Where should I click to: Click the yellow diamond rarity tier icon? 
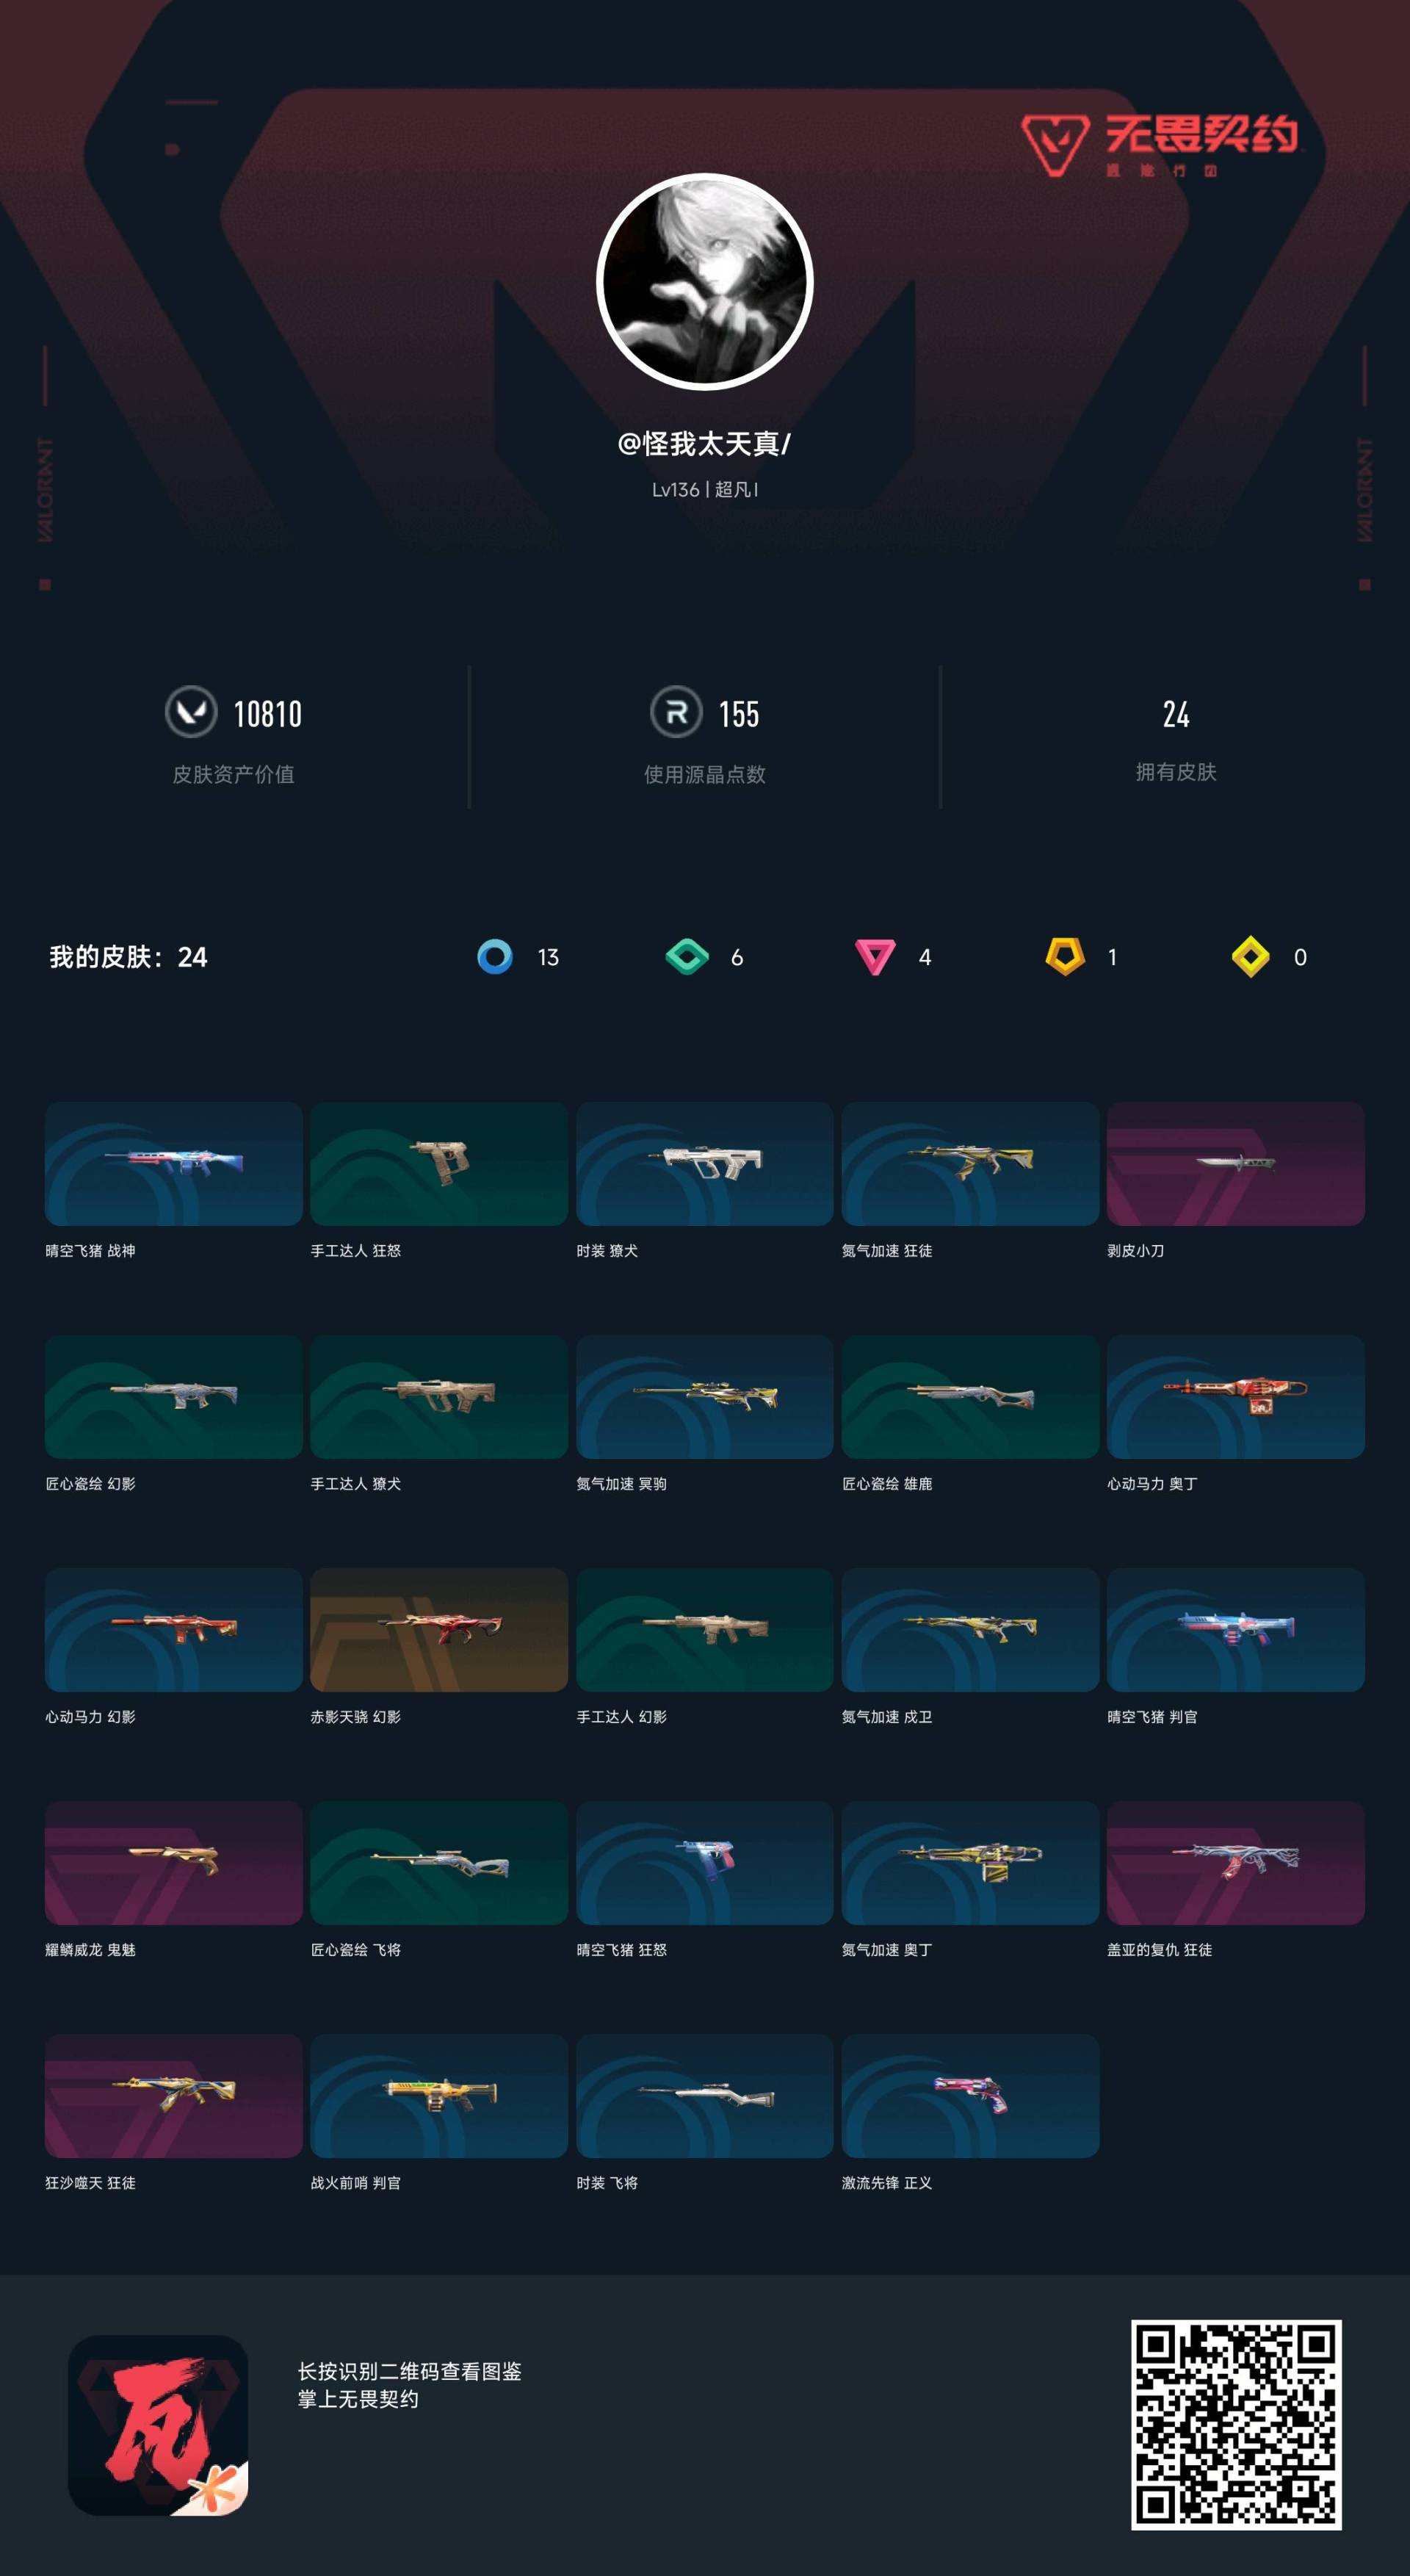coord(1251,957)
